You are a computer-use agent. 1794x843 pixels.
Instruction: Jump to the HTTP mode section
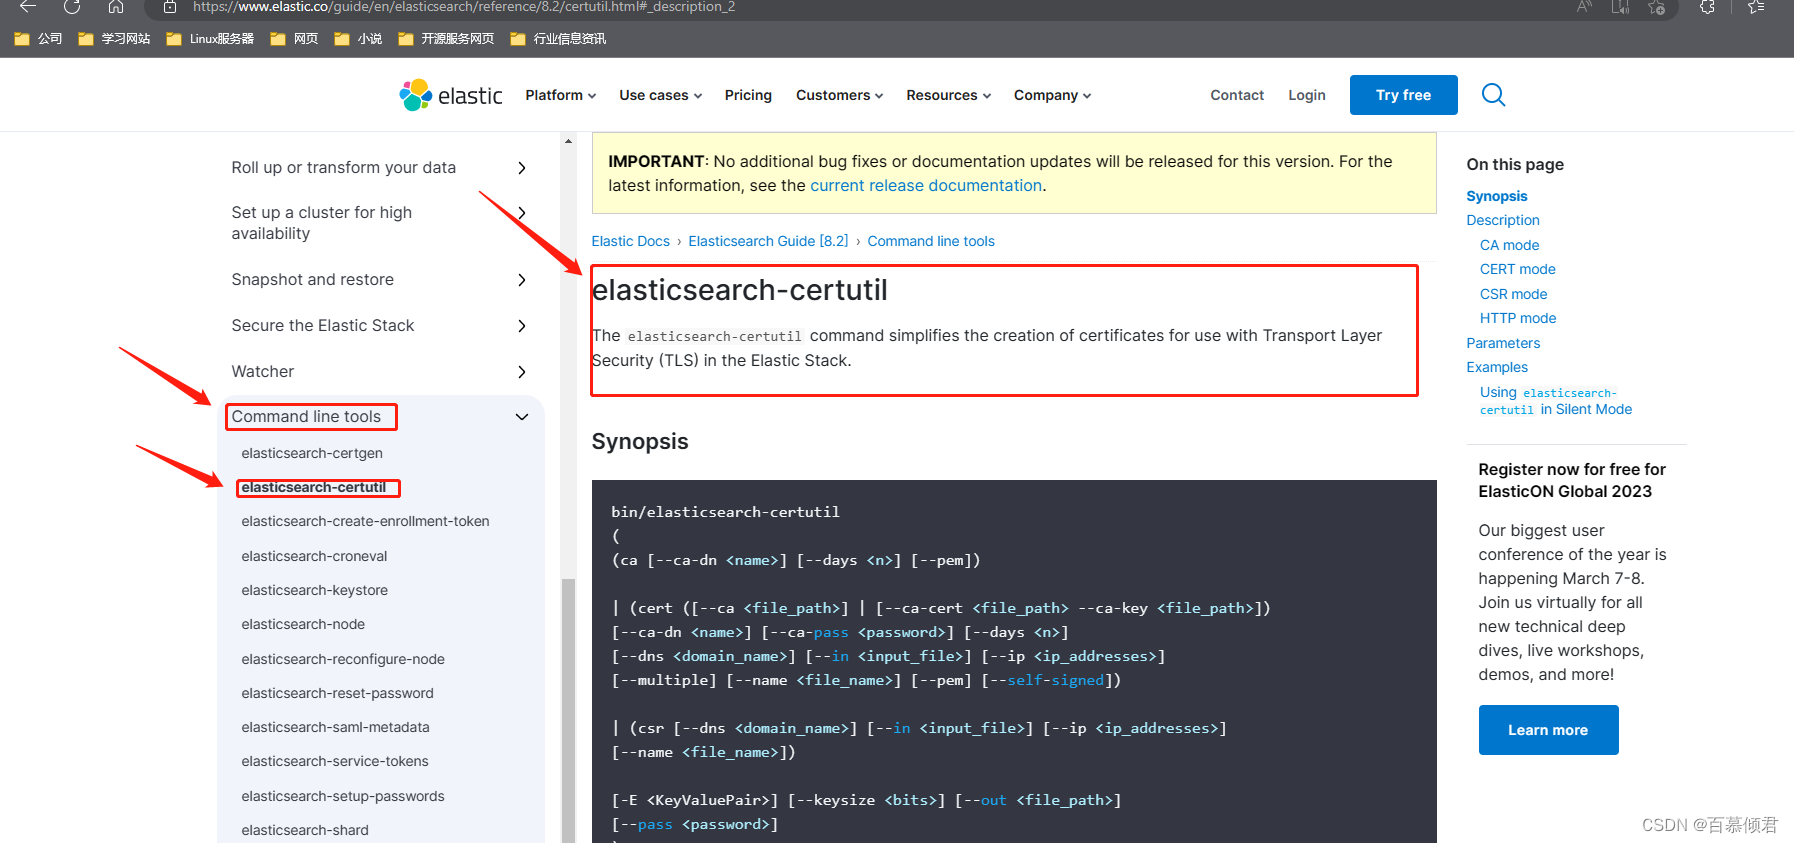pos(1518,318)
